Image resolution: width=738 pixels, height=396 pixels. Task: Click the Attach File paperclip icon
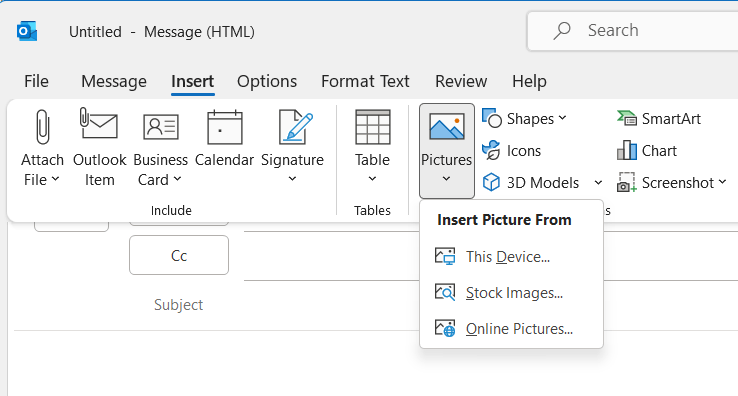[42, 127]
